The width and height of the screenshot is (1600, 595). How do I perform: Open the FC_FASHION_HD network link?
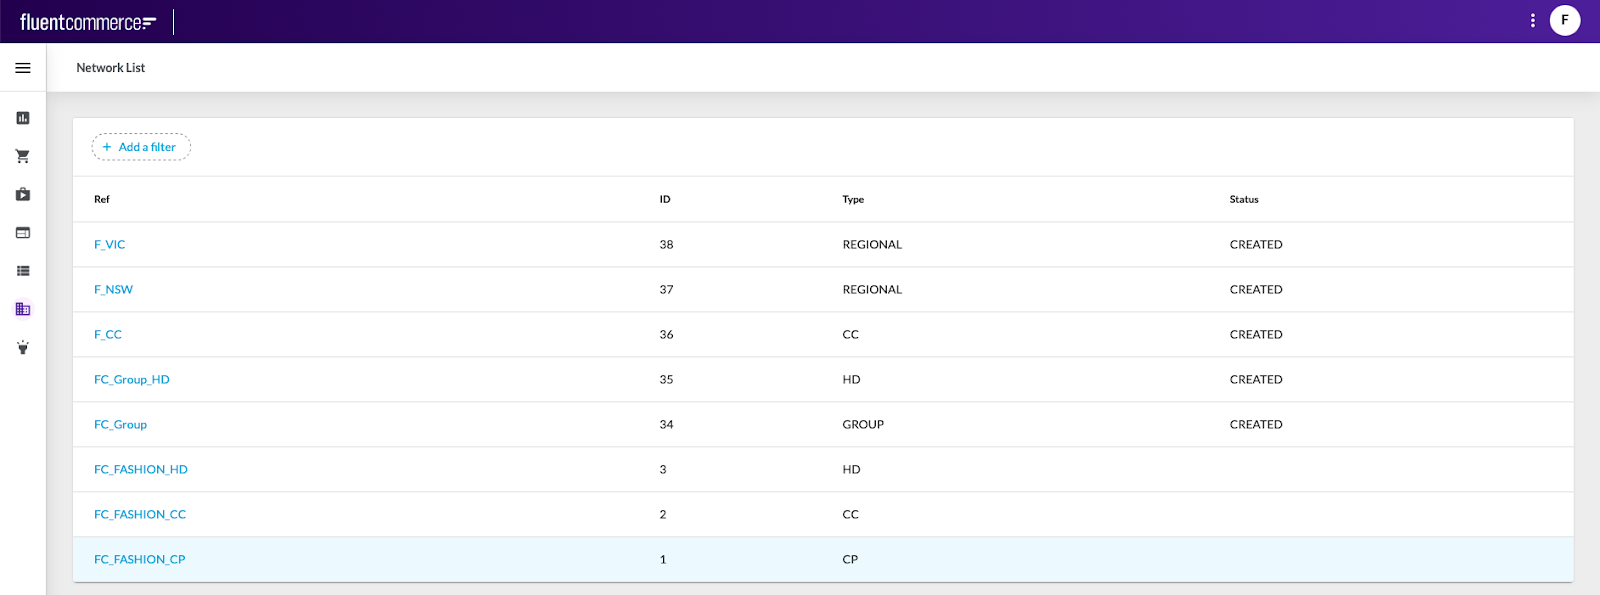tap(141, 470)
